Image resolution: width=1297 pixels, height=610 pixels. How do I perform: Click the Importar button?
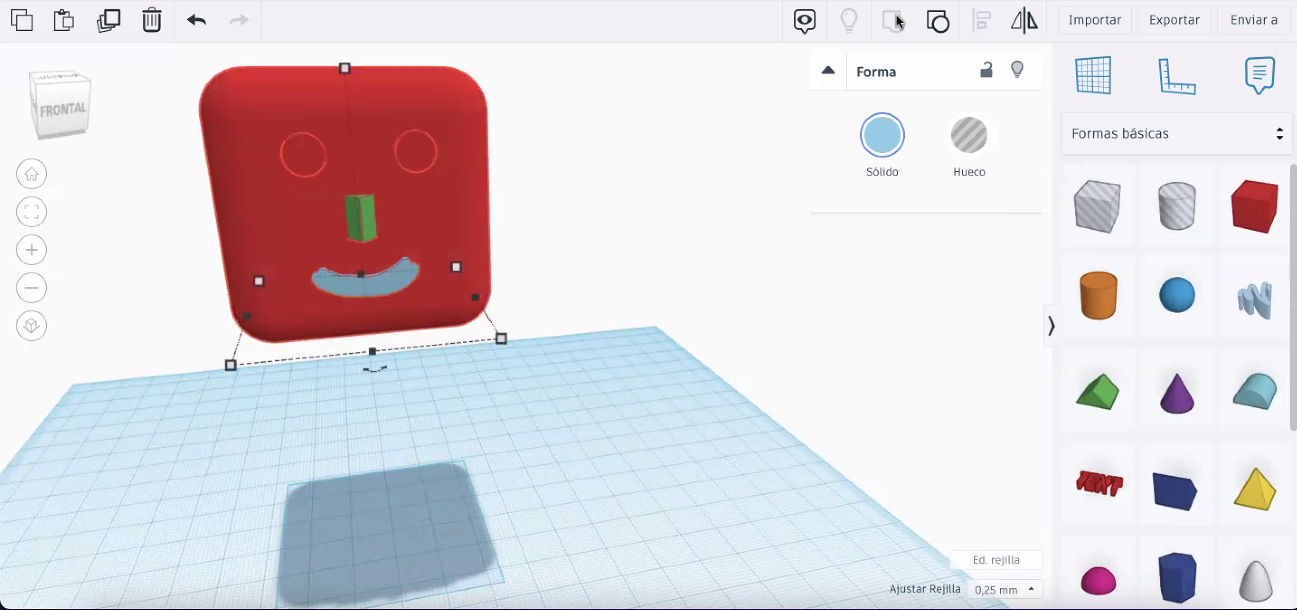tap(1095, 20)
